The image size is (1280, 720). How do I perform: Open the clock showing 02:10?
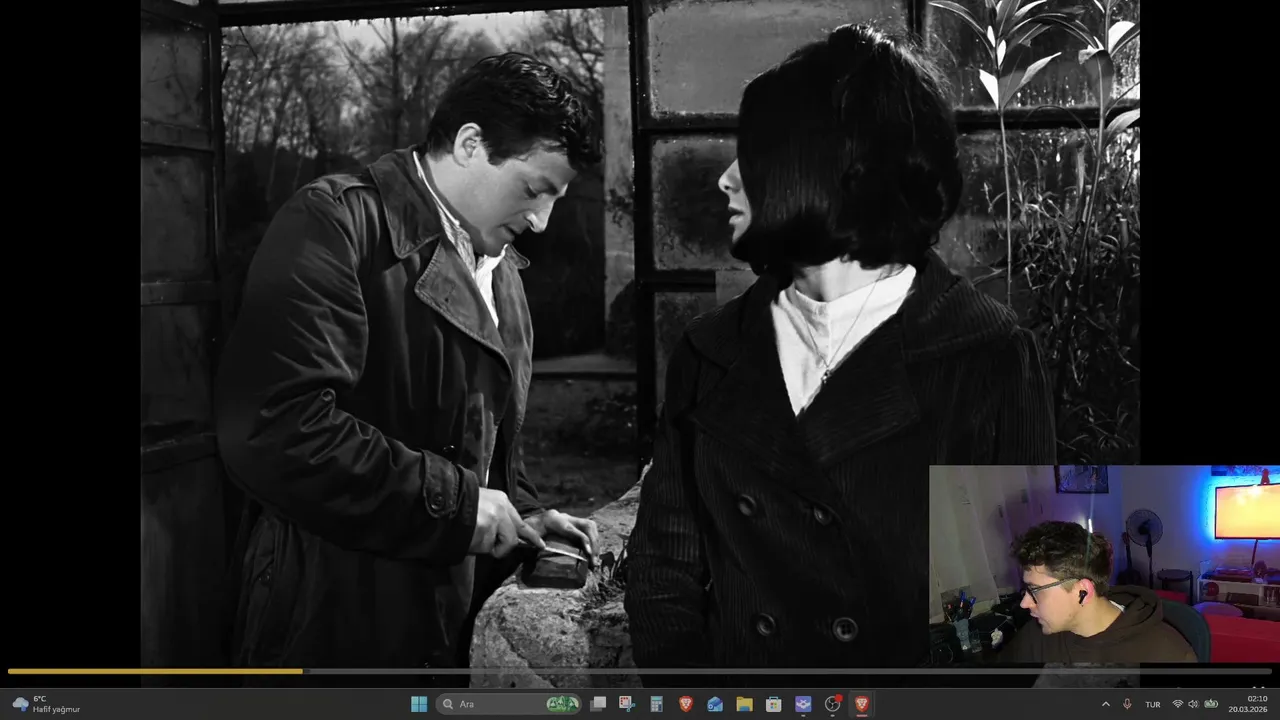point(1248,704)
